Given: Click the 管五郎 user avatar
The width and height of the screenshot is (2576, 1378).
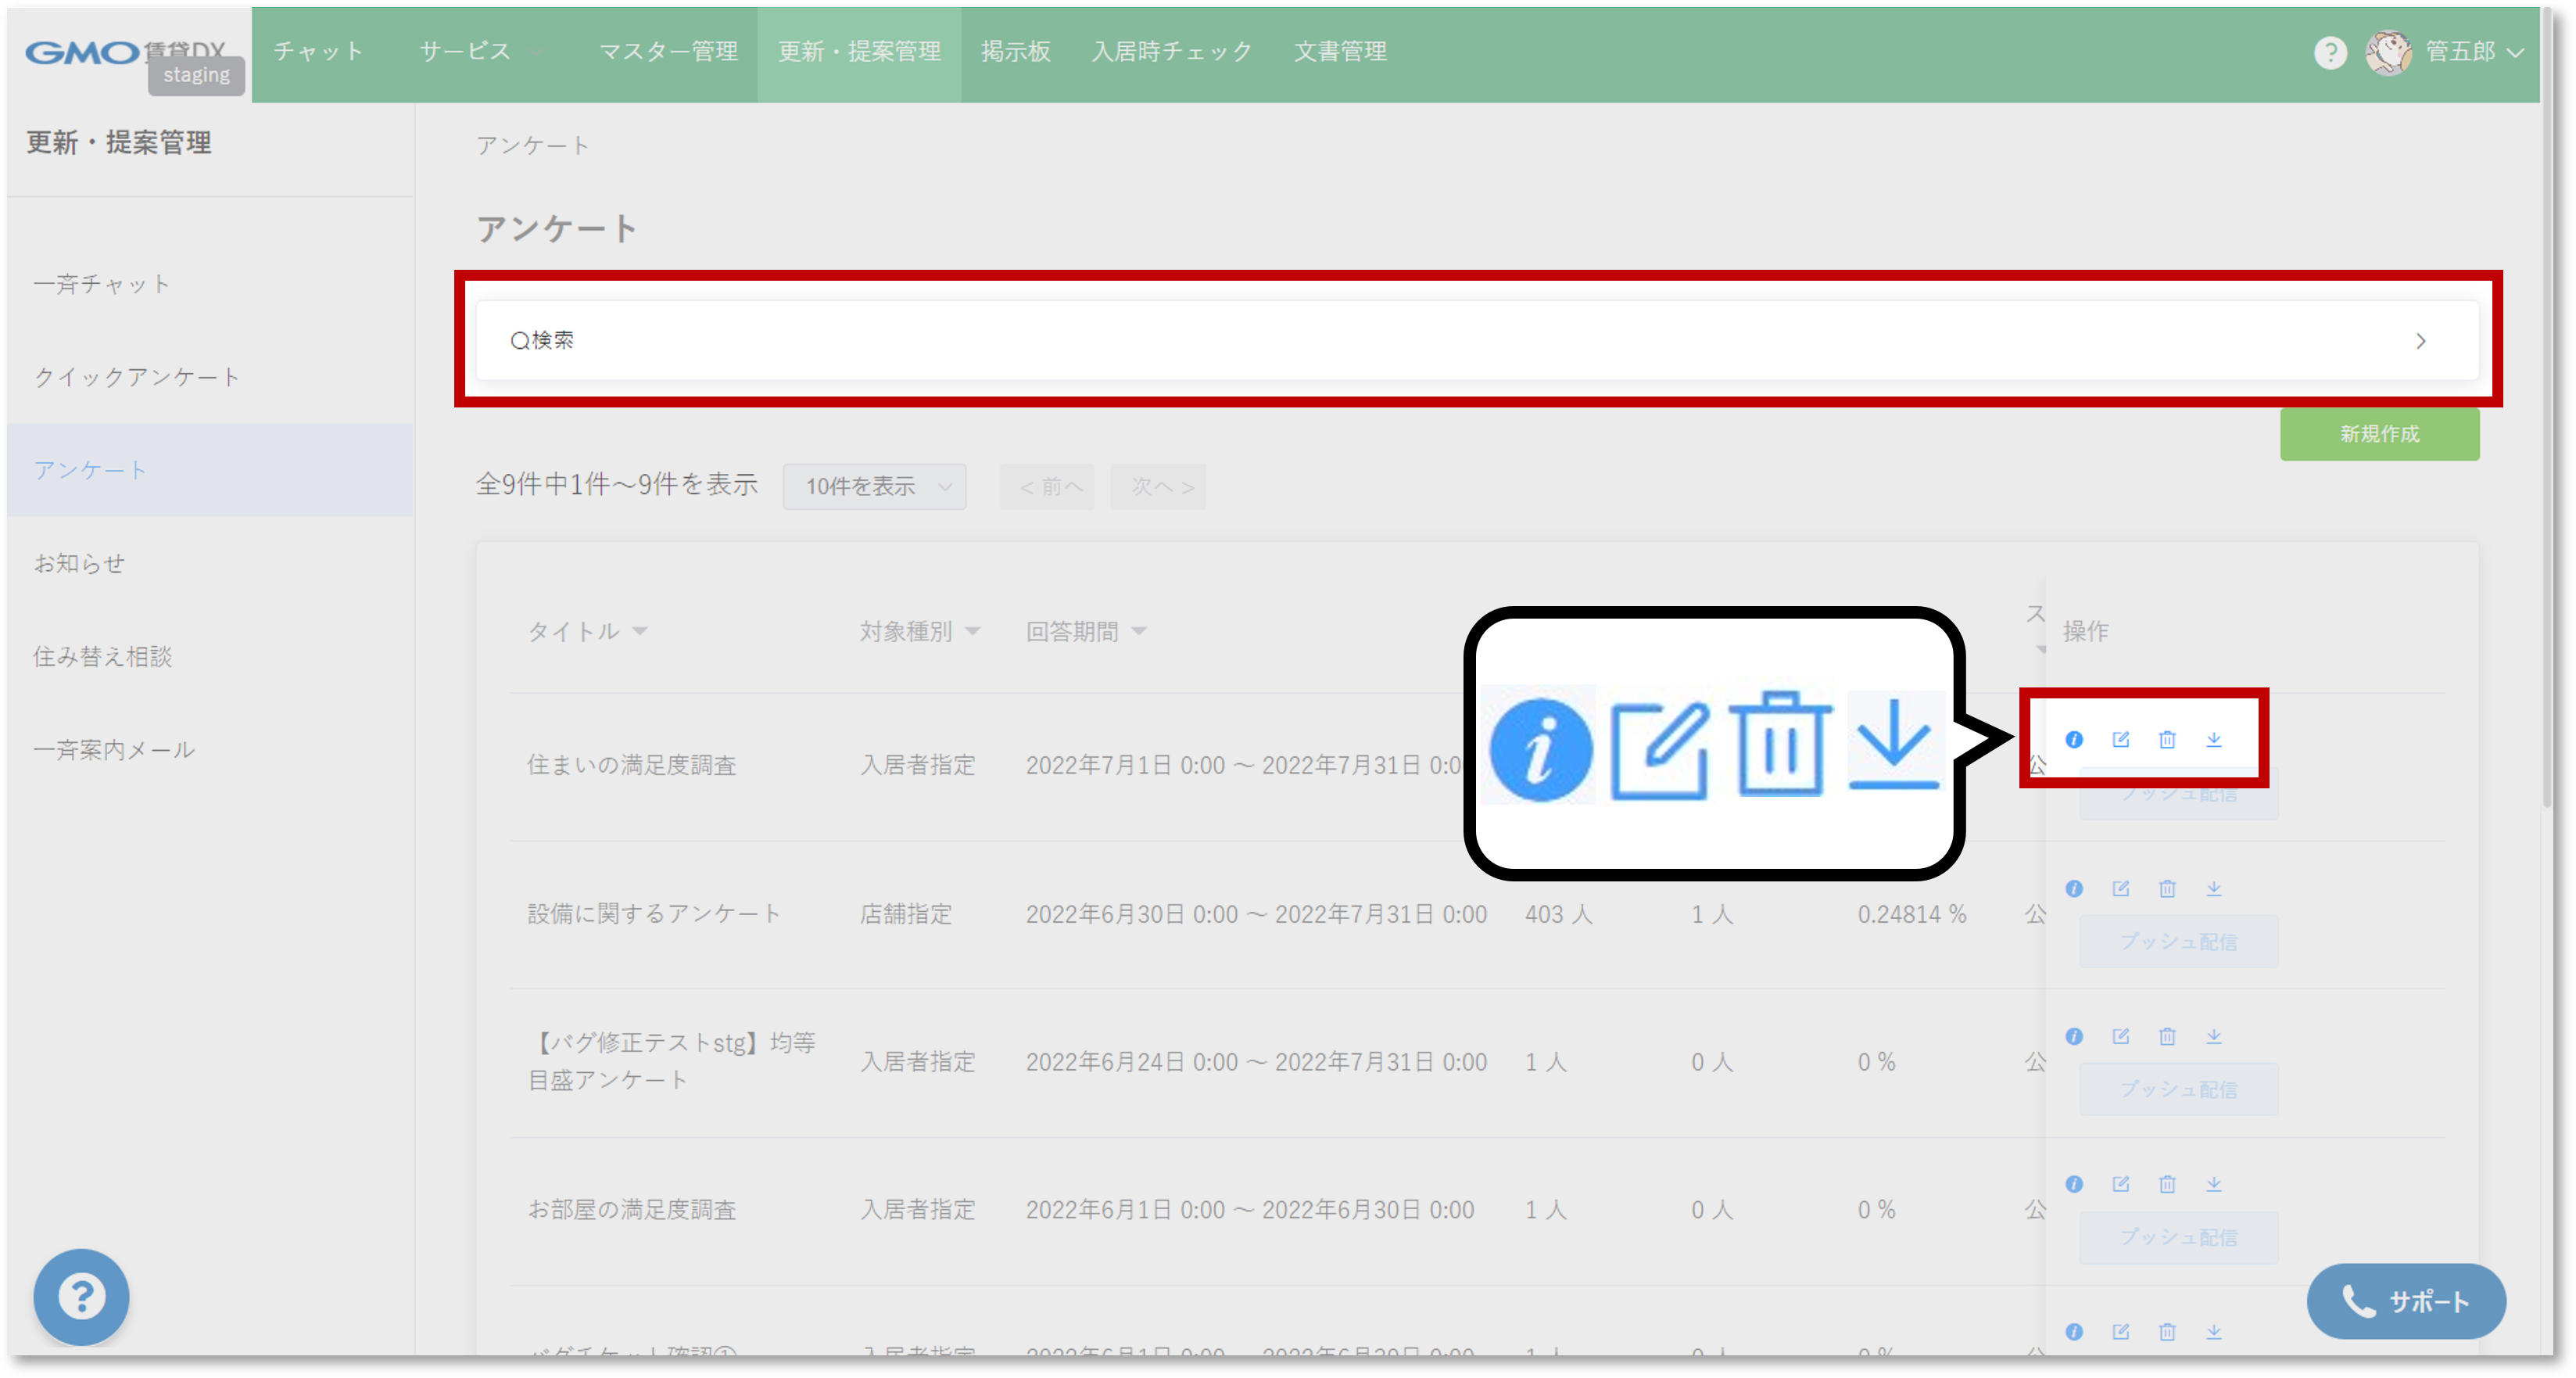Looking at the screenshot, I should pyautogui.click(x=2388, y=52).
